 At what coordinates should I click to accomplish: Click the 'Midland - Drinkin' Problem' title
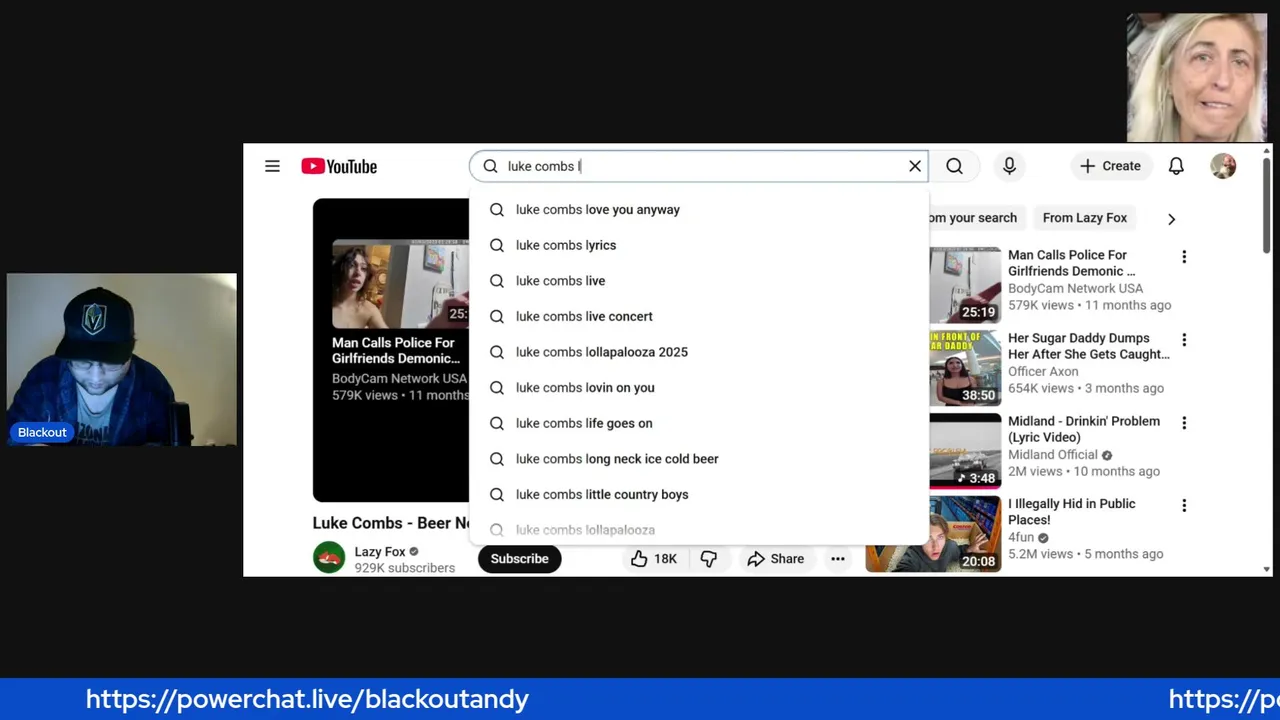click(1084, 429)
